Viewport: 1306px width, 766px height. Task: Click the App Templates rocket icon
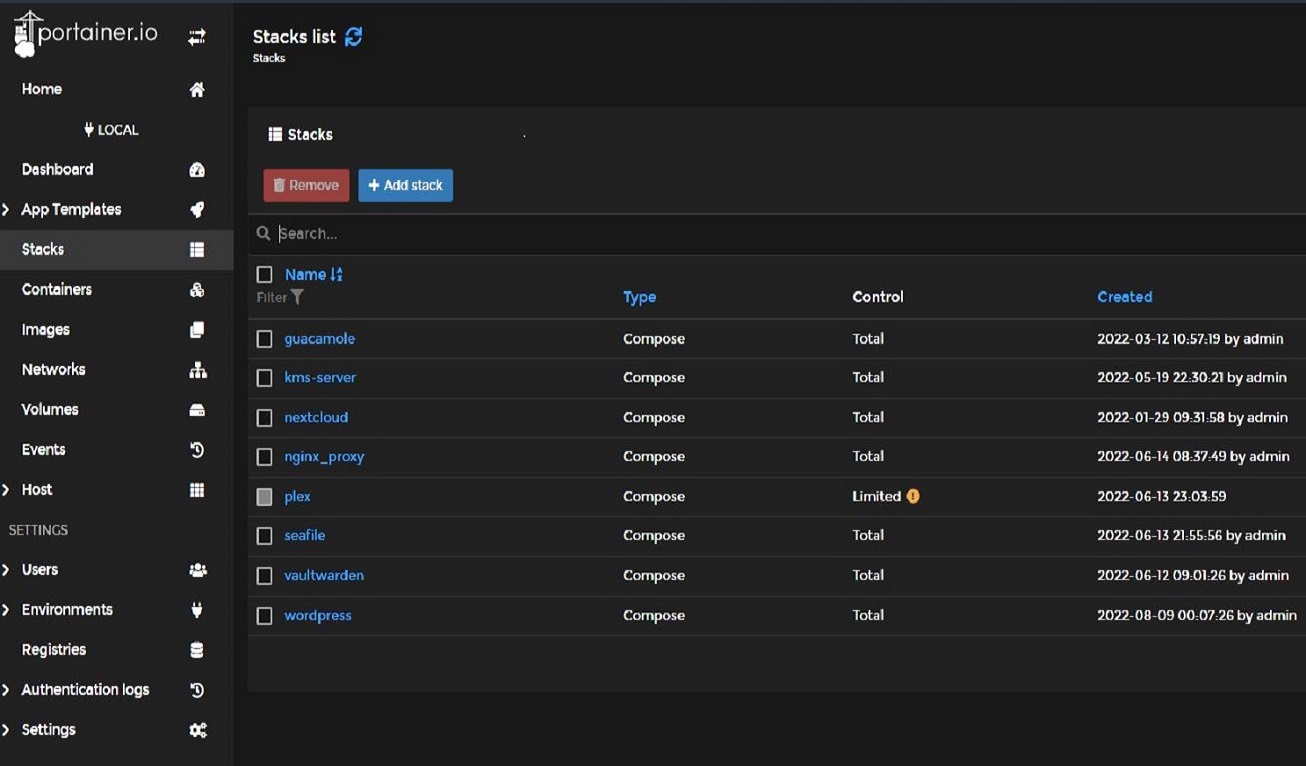[197, 209]
